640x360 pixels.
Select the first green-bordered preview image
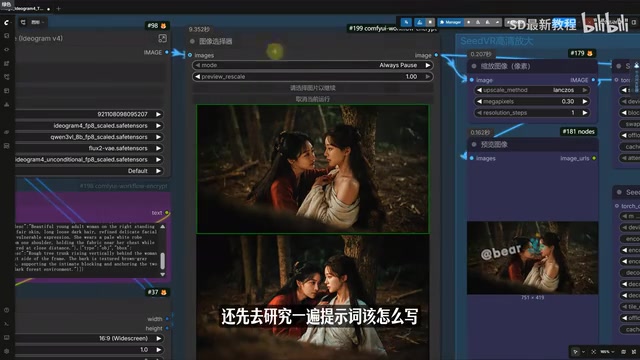(313, 169)
